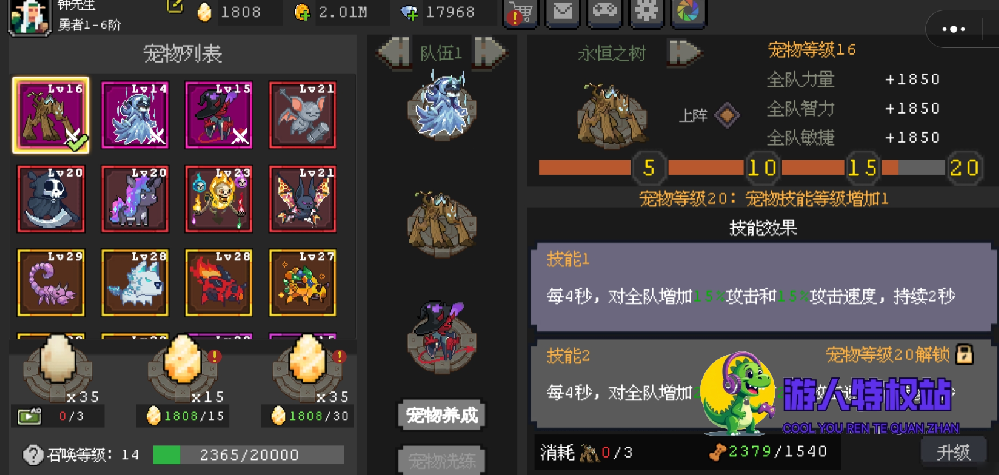
Task: Open the settings gear icon
Action: (x=647, y=13)
